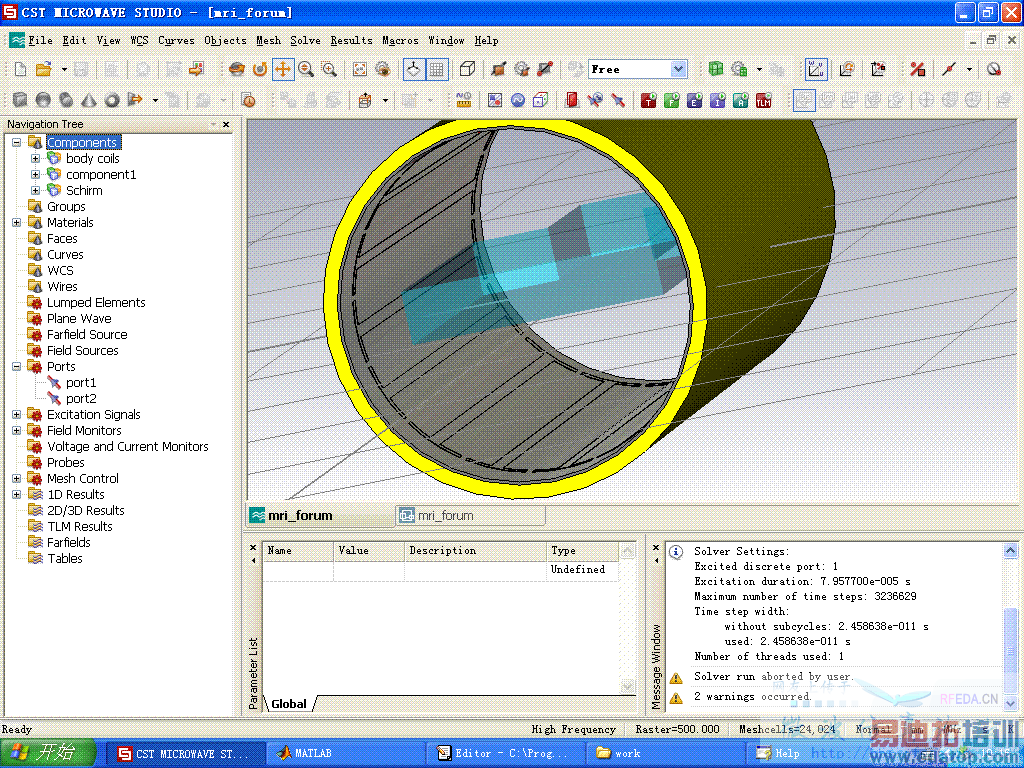Open the Solve menu
Viewport: 1024px width, 768px height.
(305, 40)
